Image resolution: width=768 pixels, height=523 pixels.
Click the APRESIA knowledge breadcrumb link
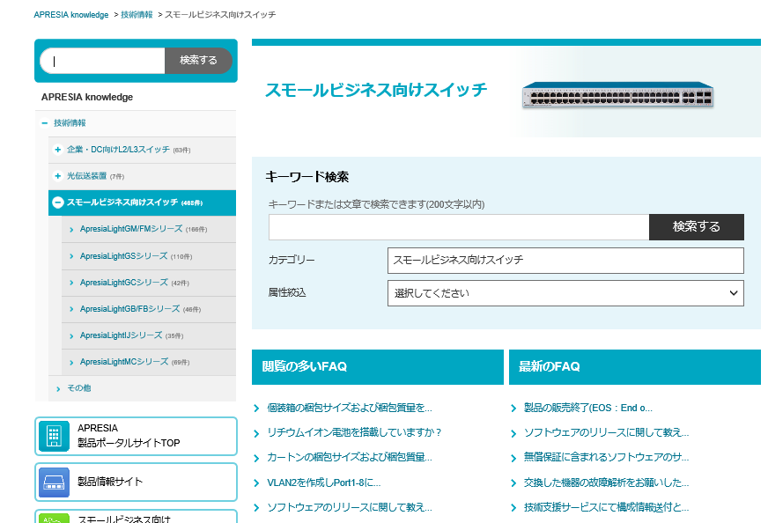click(x=71, y=15)
